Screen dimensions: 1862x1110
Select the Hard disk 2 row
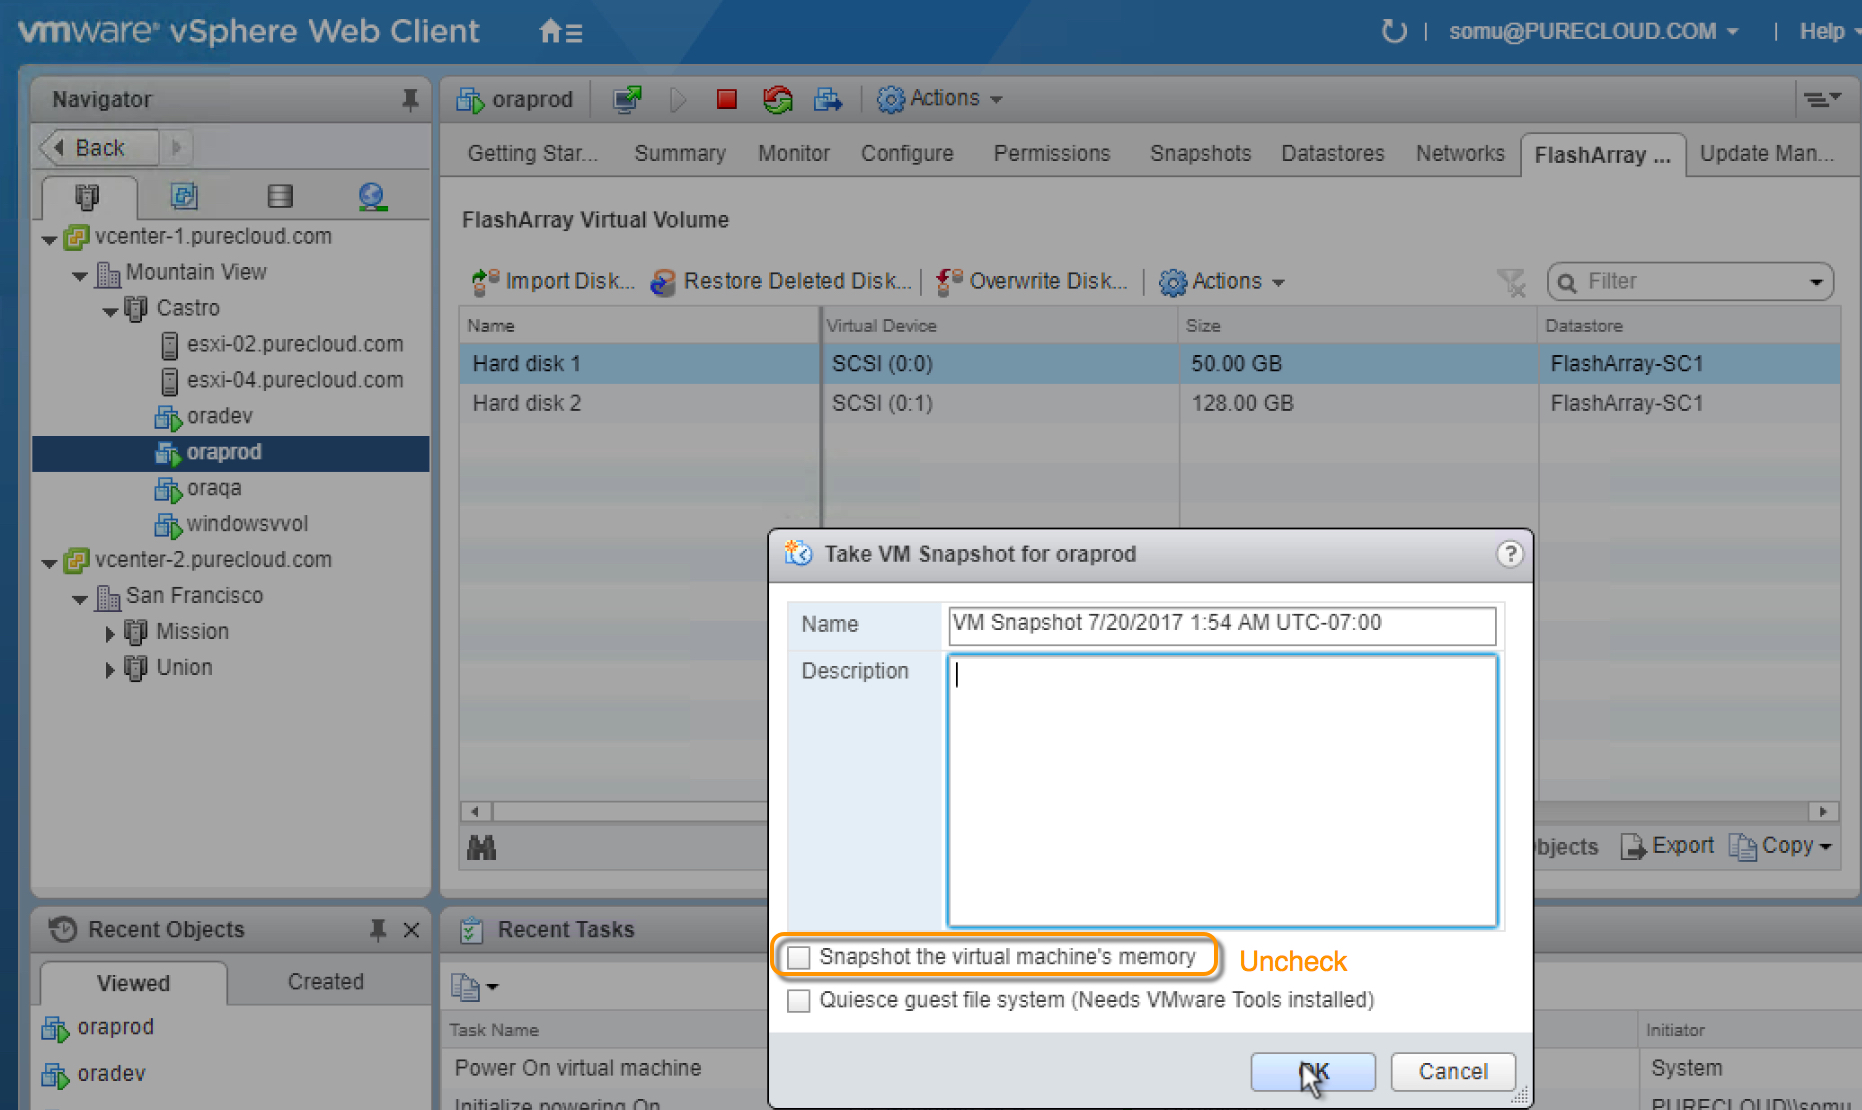1150,404
